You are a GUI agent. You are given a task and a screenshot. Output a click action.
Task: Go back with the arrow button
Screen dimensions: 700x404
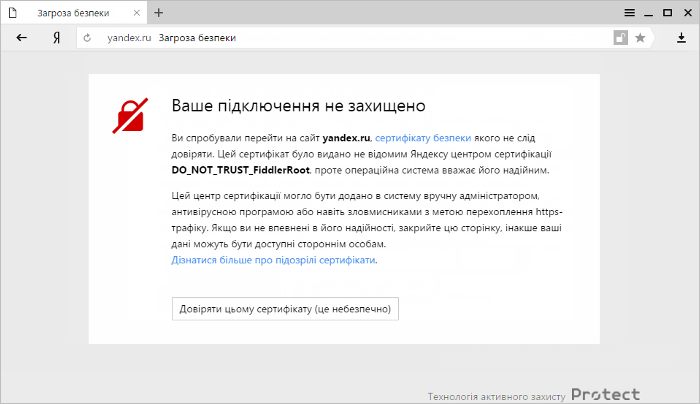21,38
